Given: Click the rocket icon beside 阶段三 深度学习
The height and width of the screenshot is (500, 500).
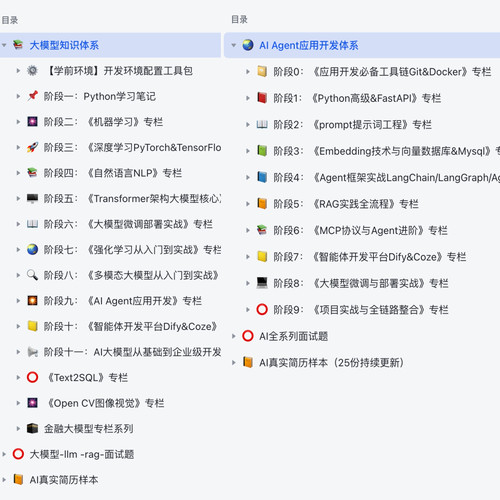Looking at the screenshot, I should coord(32,147).
